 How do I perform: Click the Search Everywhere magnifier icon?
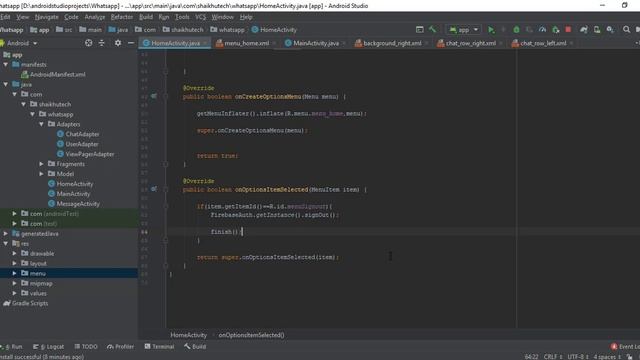point(626,30)
